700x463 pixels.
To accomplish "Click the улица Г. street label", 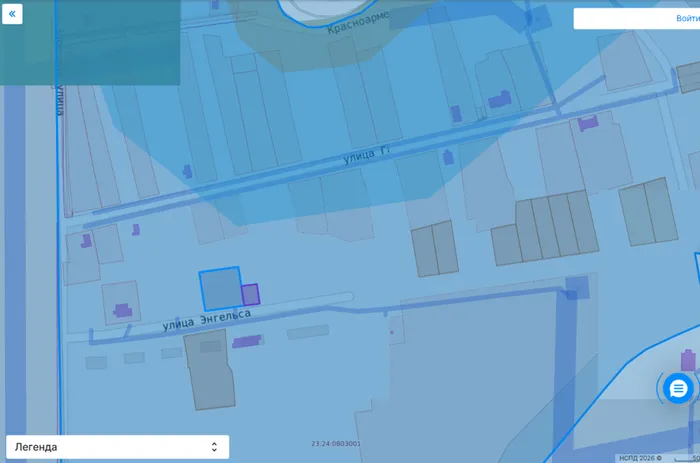I will click(357, 156).
